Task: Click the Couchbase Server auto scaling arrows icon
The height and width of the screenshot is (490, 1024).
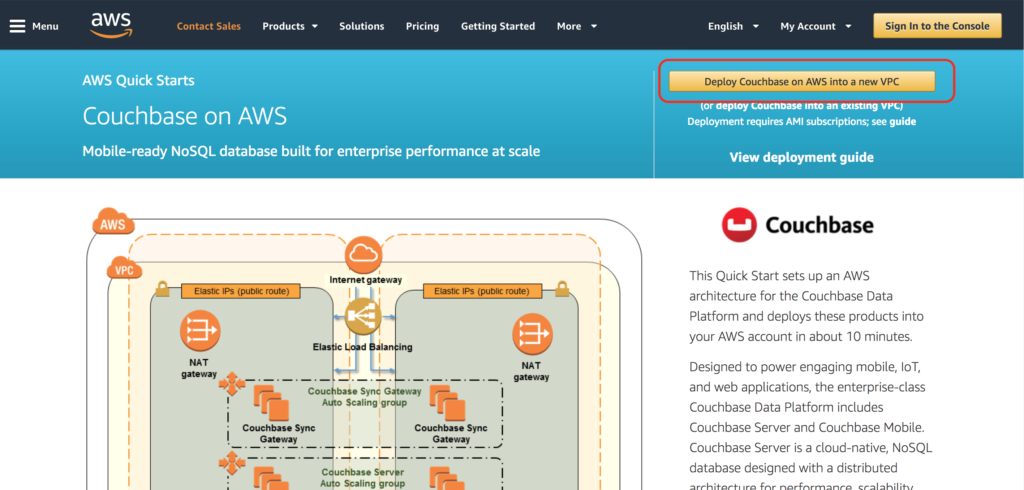Action: (x=232, y=463)
